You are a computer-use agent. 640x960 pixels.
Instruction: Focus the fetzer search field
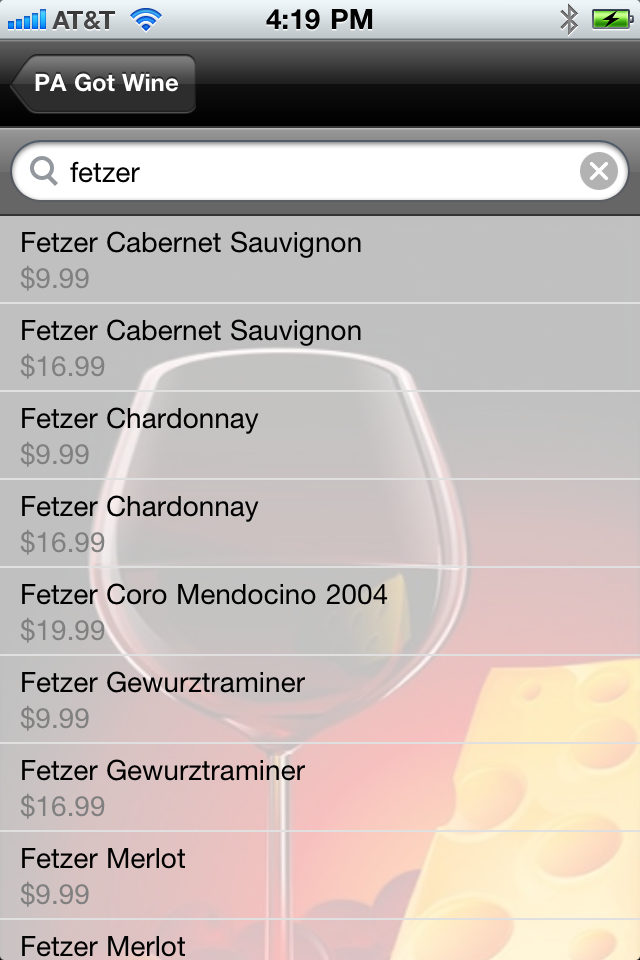click(320, 171)
